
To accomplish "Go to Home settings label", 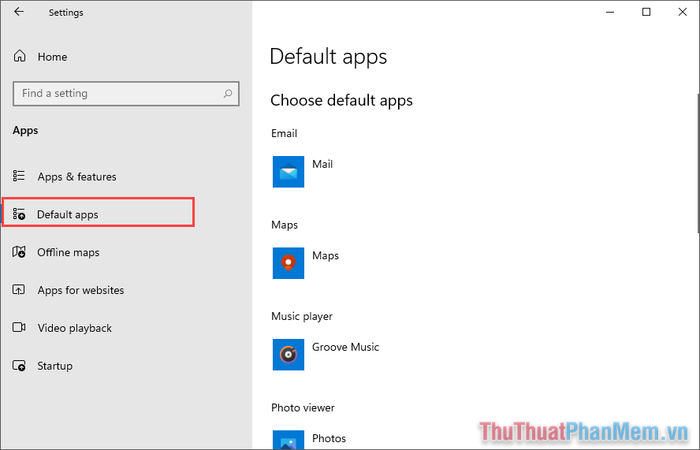I will (x=52, y=57).
